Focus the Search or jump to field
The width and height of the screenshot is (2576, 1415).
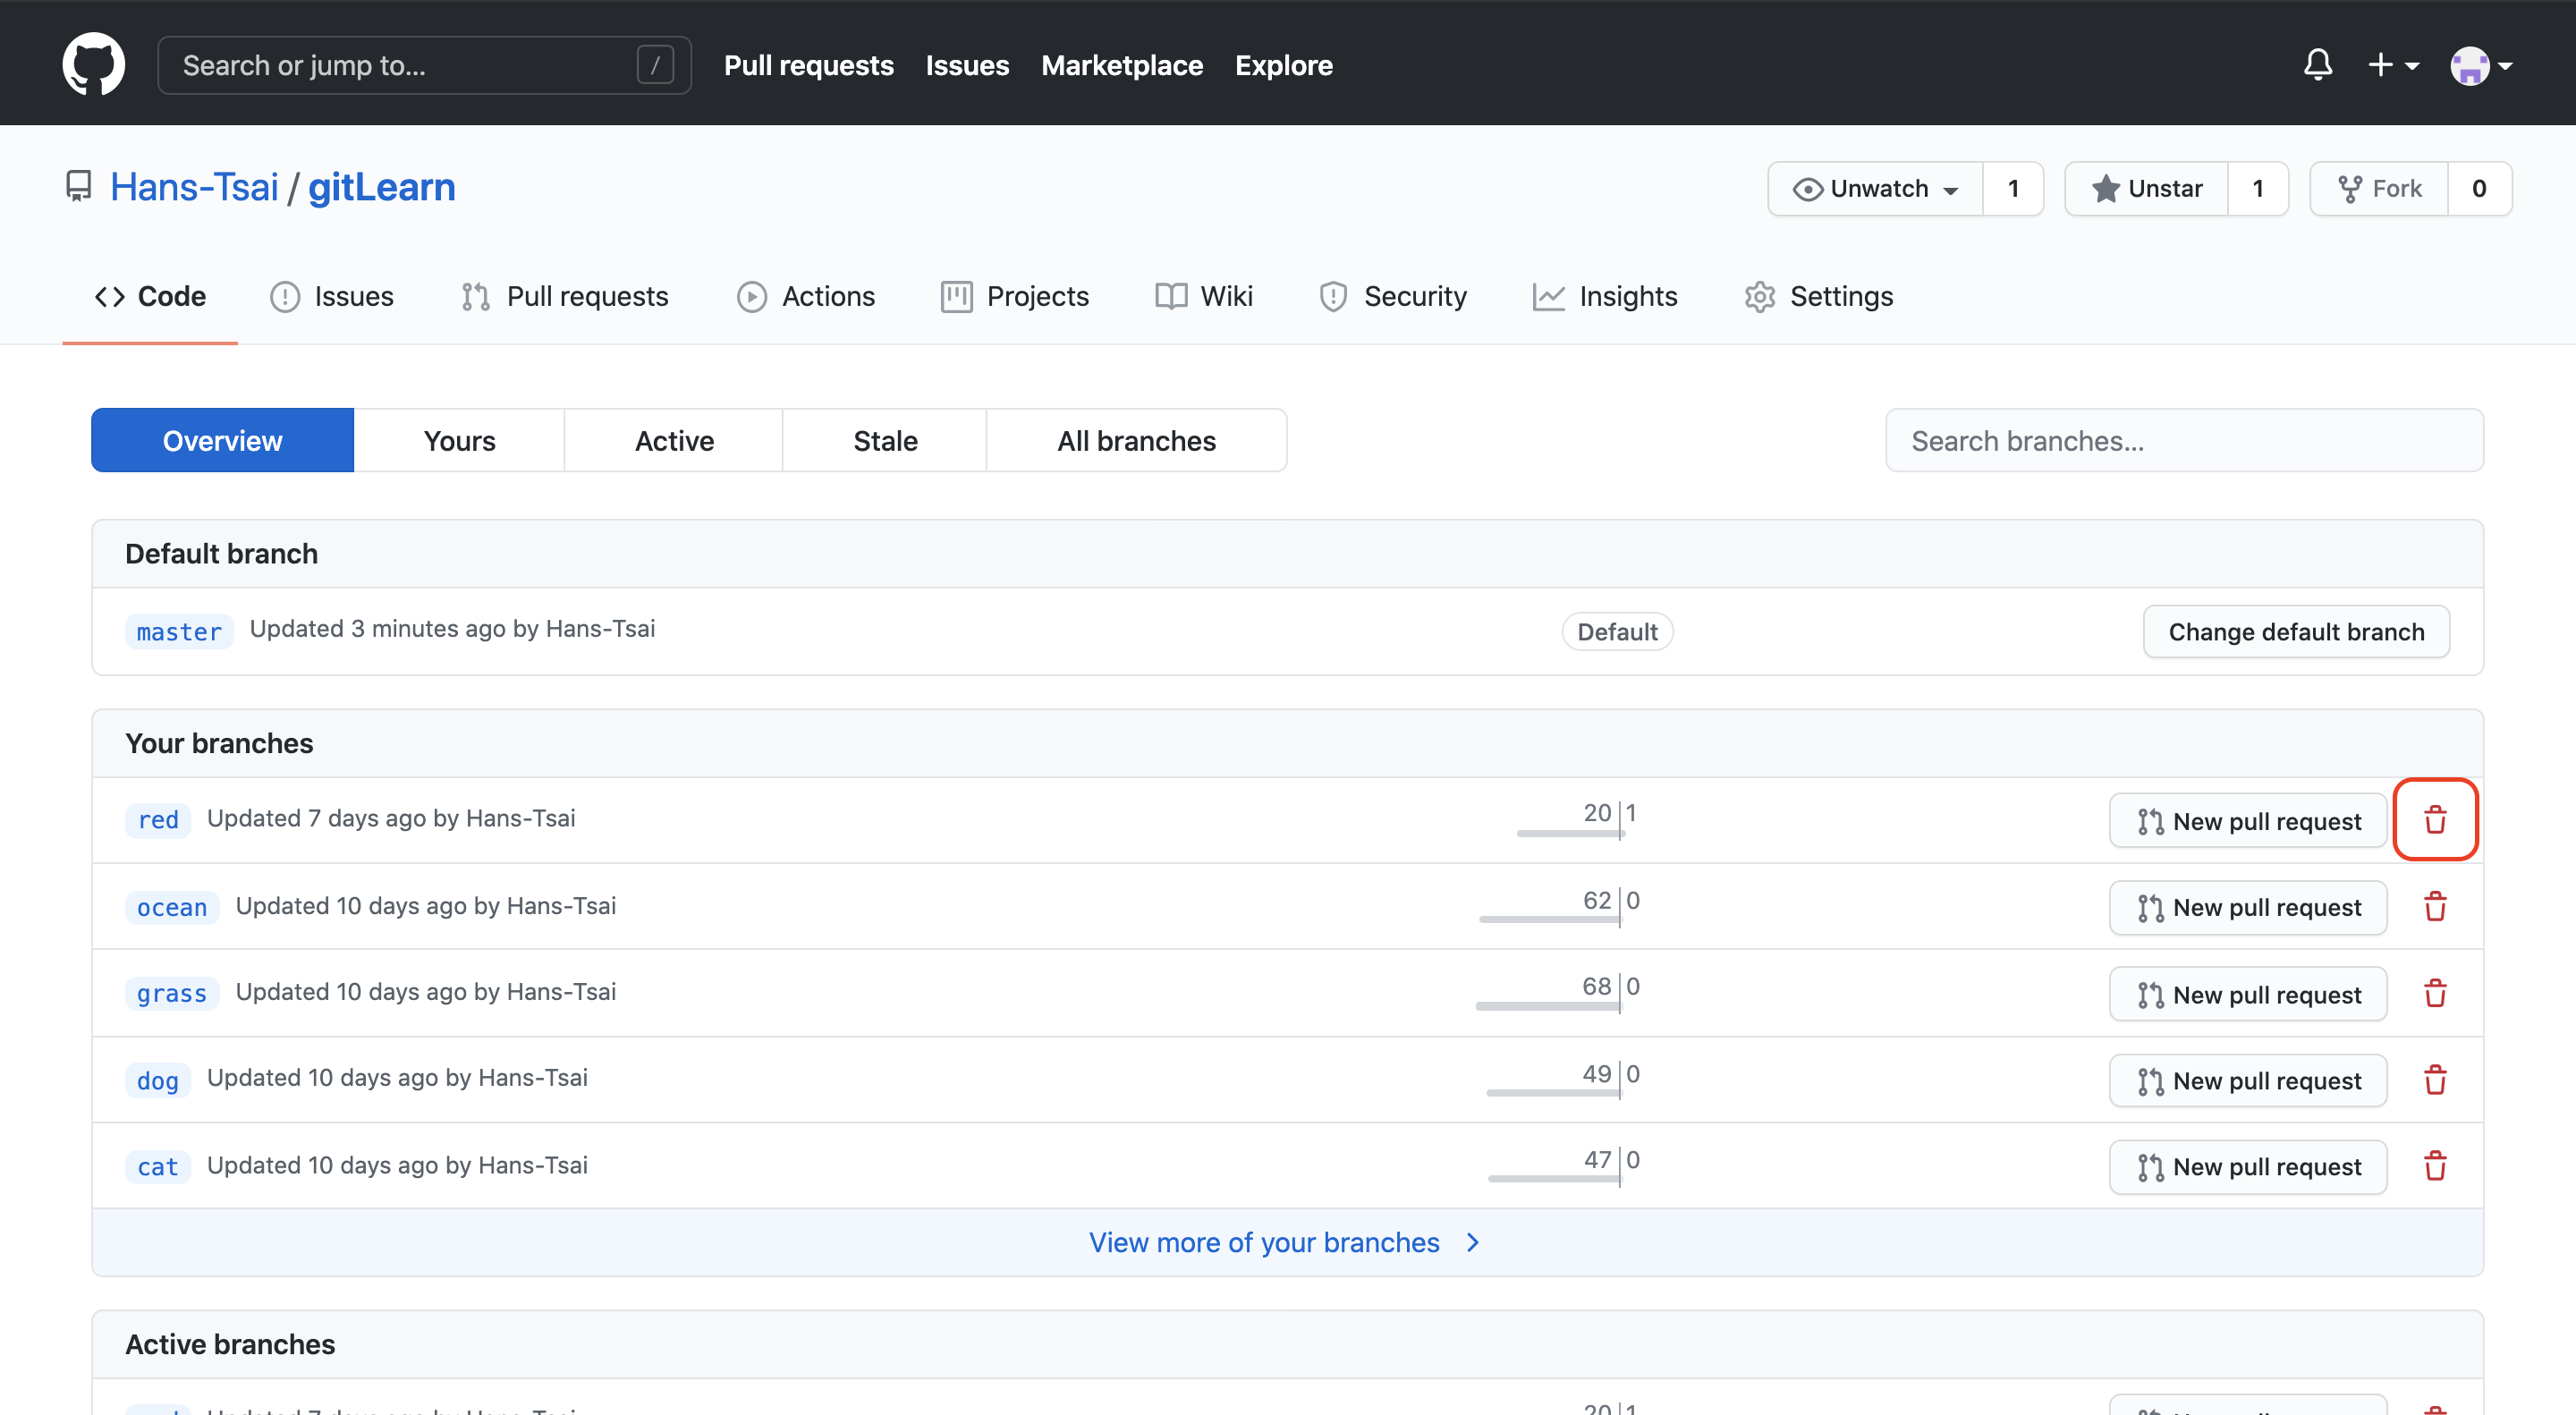pos(424,65)
